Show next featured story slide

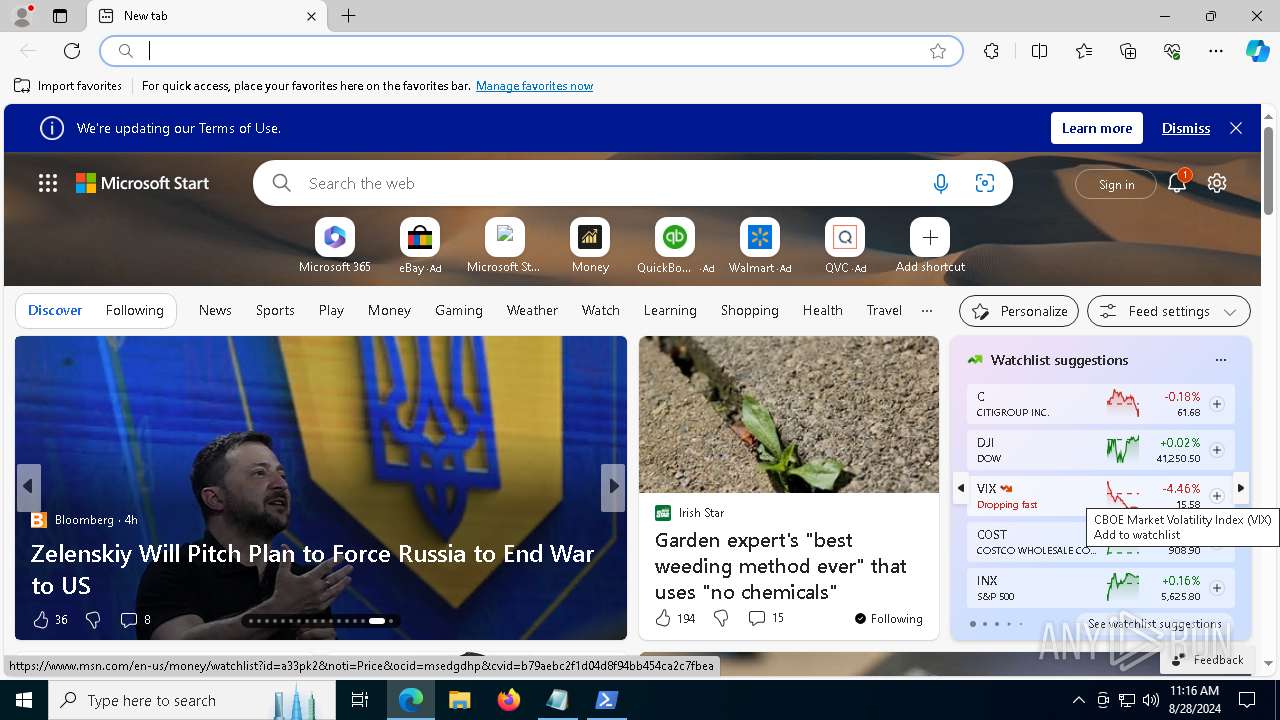pos(613,487)
